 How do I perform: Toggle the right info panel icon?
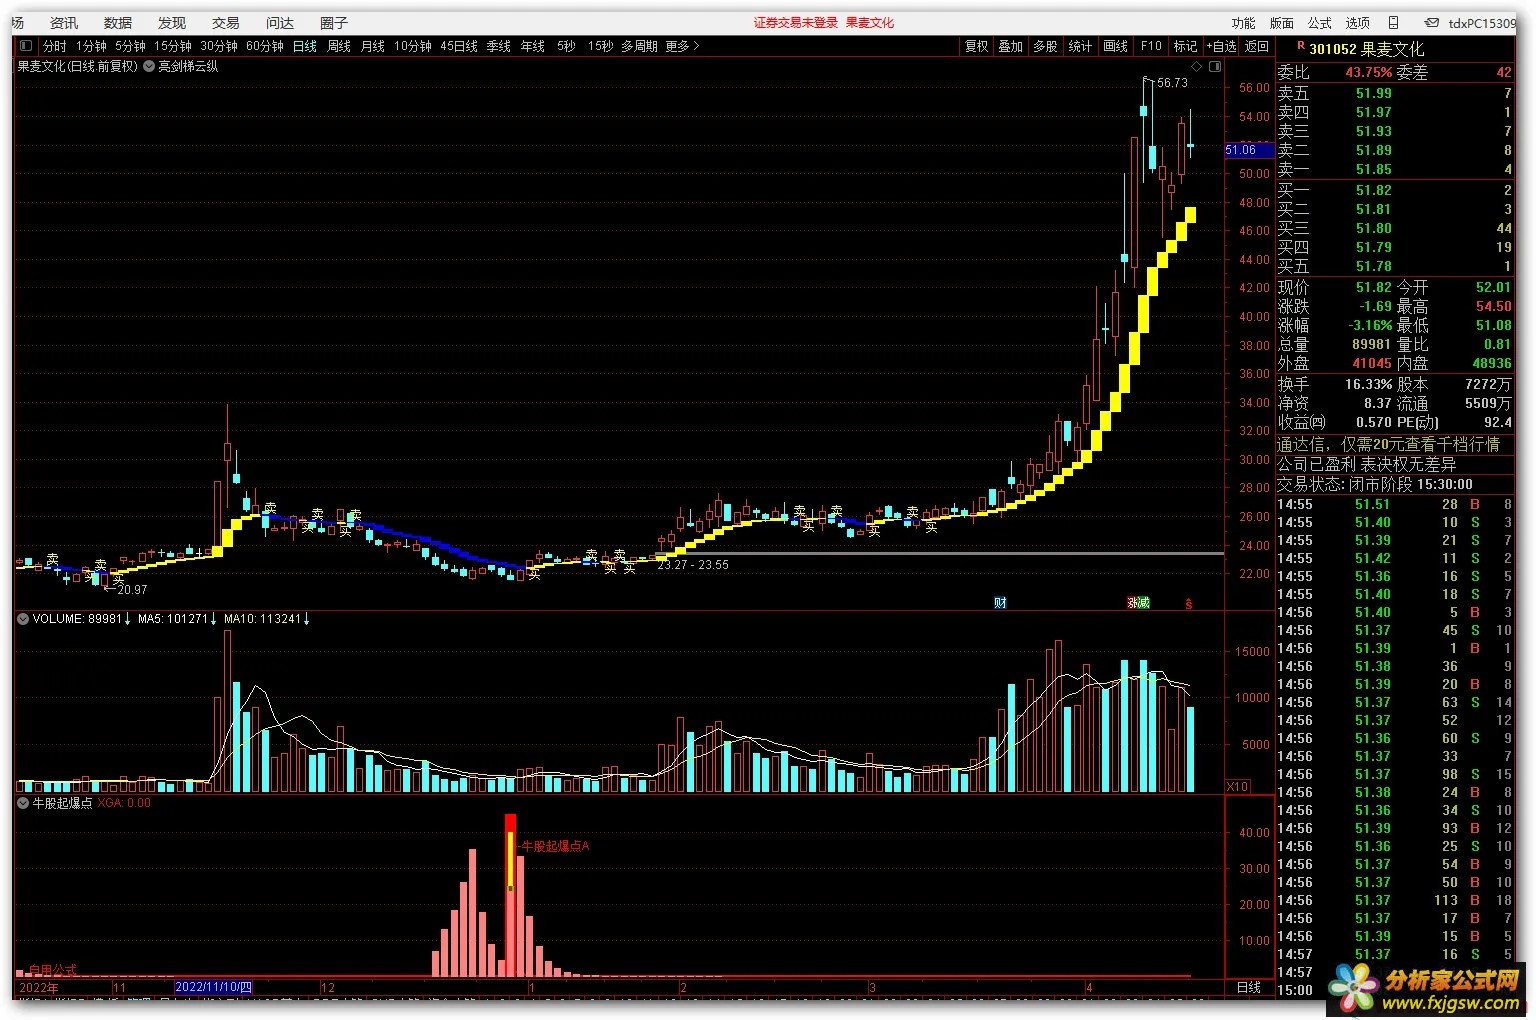click(1215, 66)
